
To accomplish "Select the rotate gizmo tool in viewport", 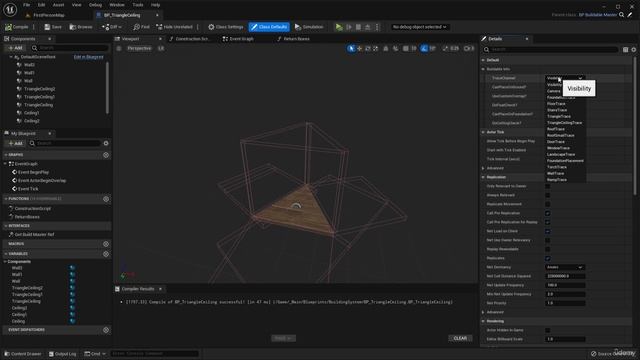I will coord(368,49).
